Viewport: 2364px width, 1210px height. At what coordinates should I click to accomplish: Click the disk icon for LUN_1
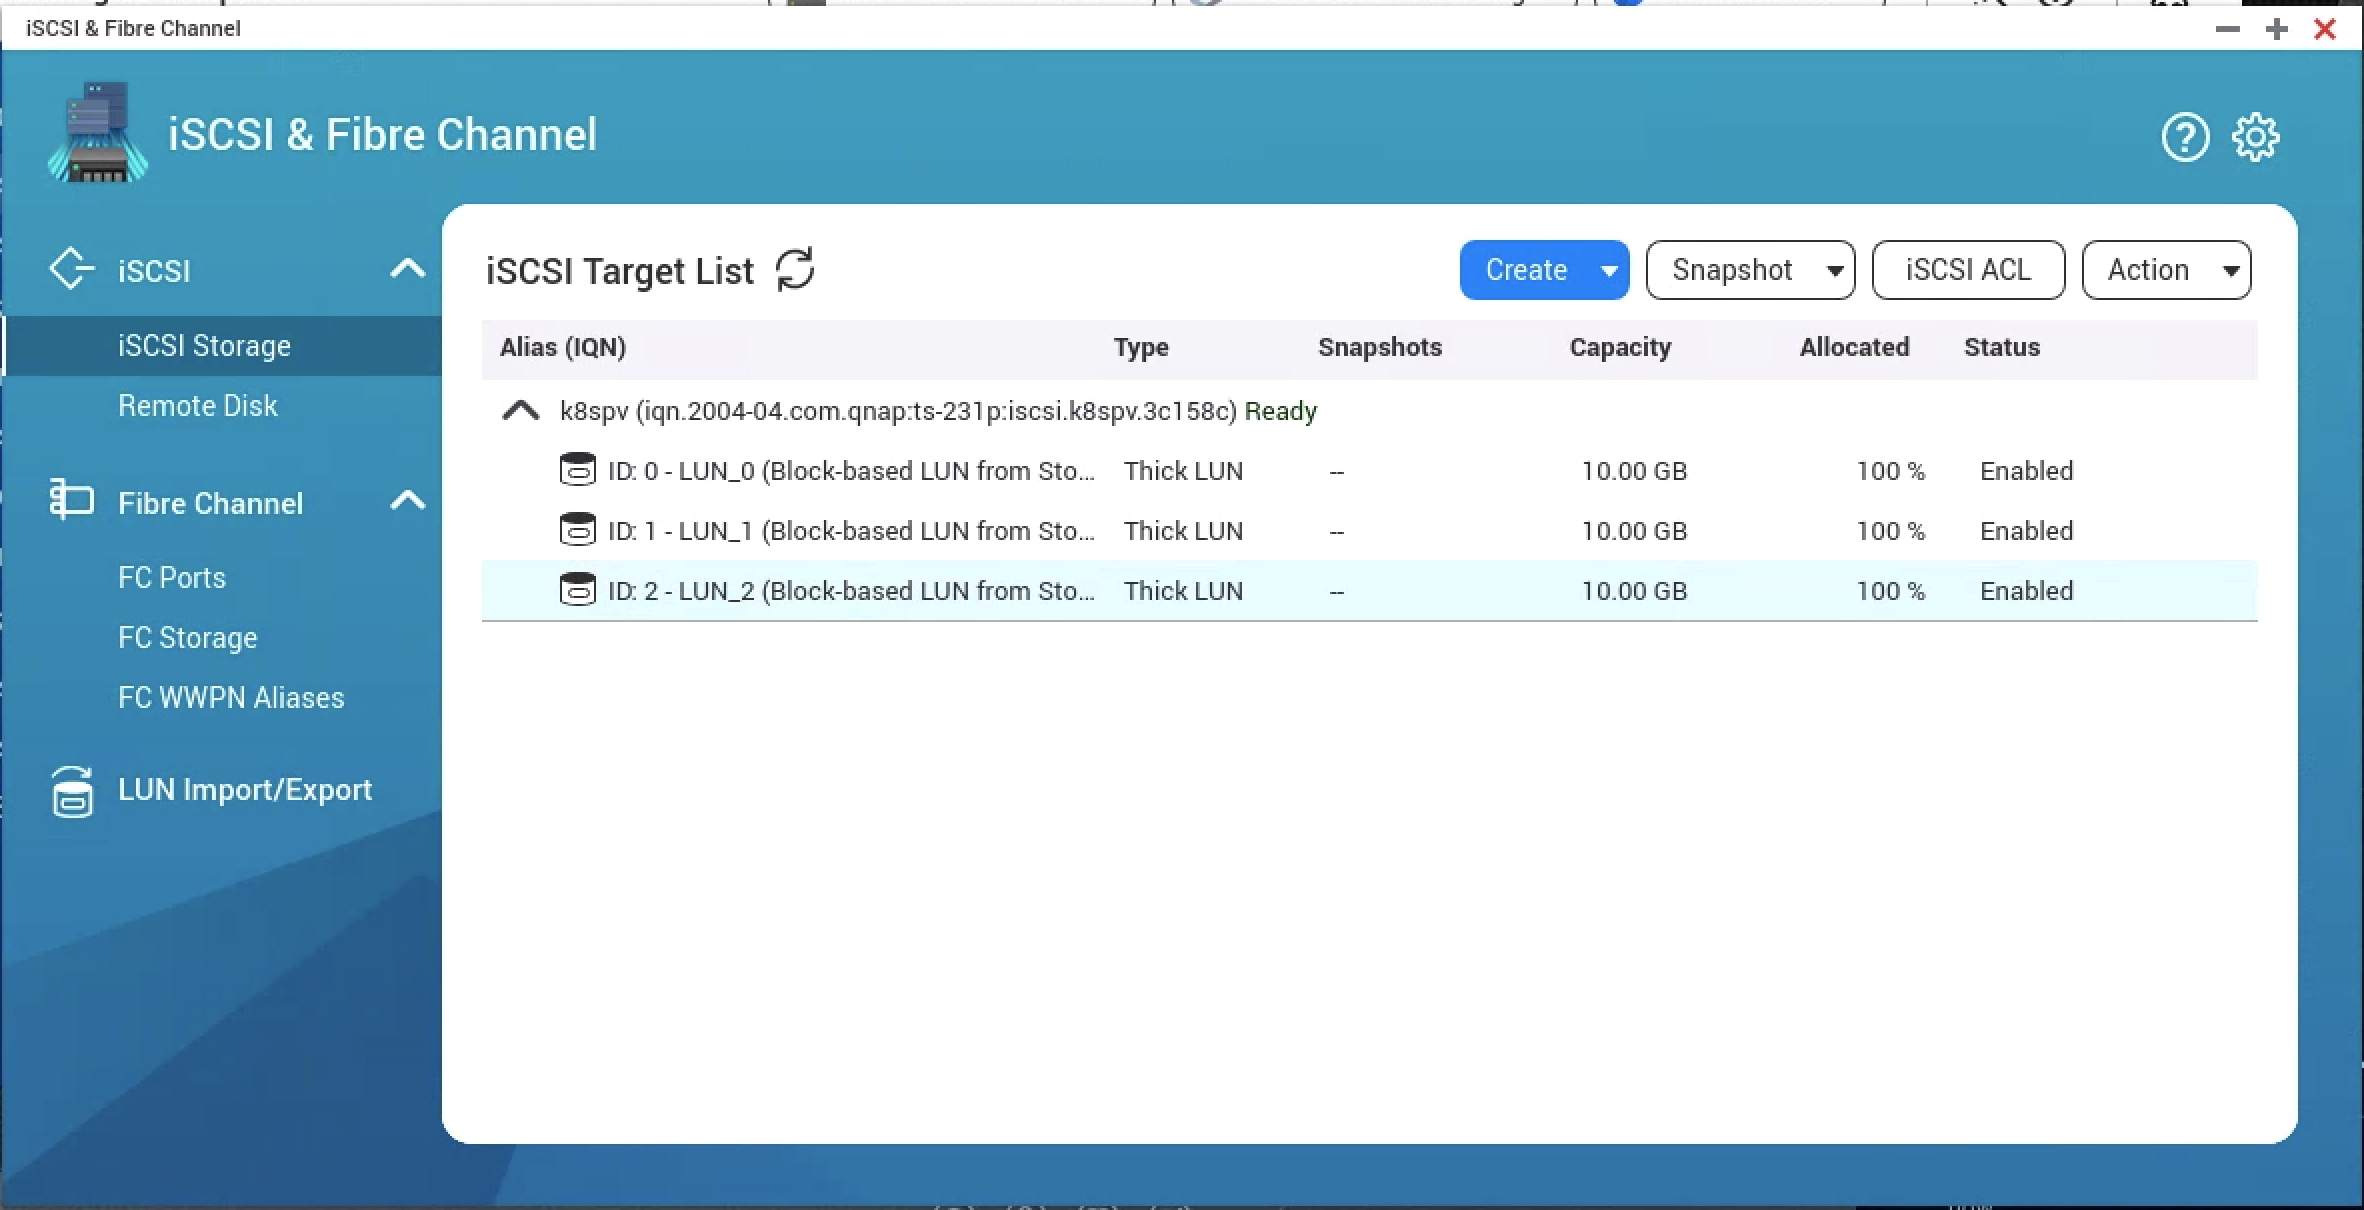(577, 530)
